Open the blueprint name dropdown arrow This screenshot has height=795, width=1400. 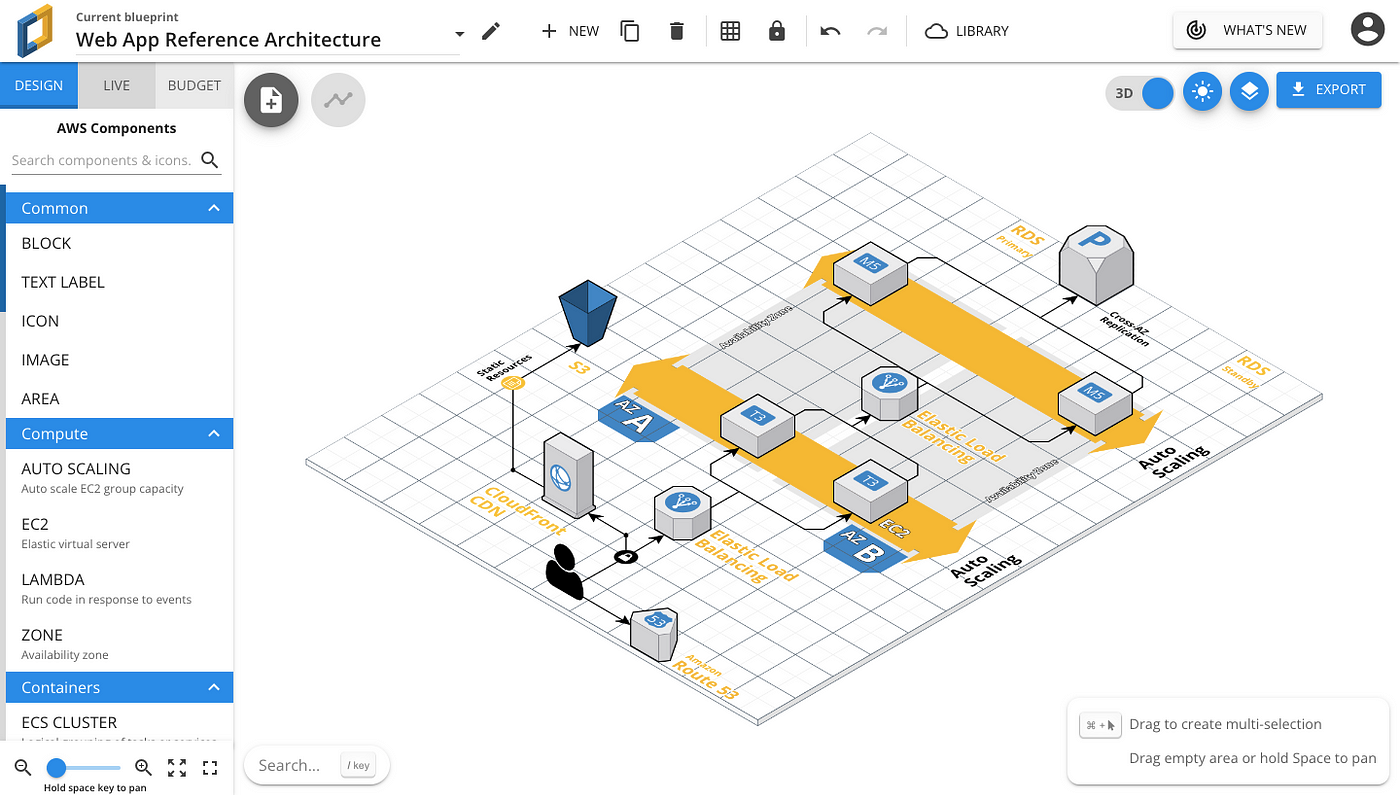[459, 34]
